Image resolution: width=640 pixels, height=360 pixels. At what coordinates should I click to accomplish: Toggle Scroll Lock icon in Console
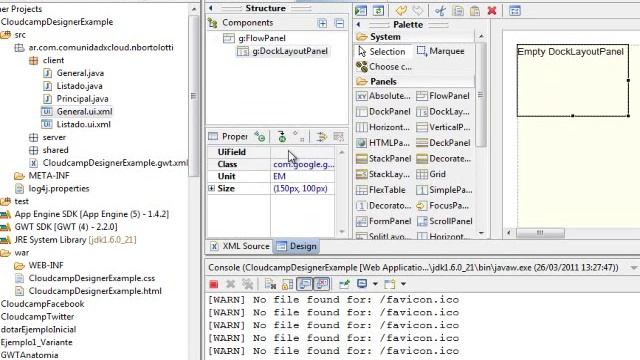[x=287, y=284]
